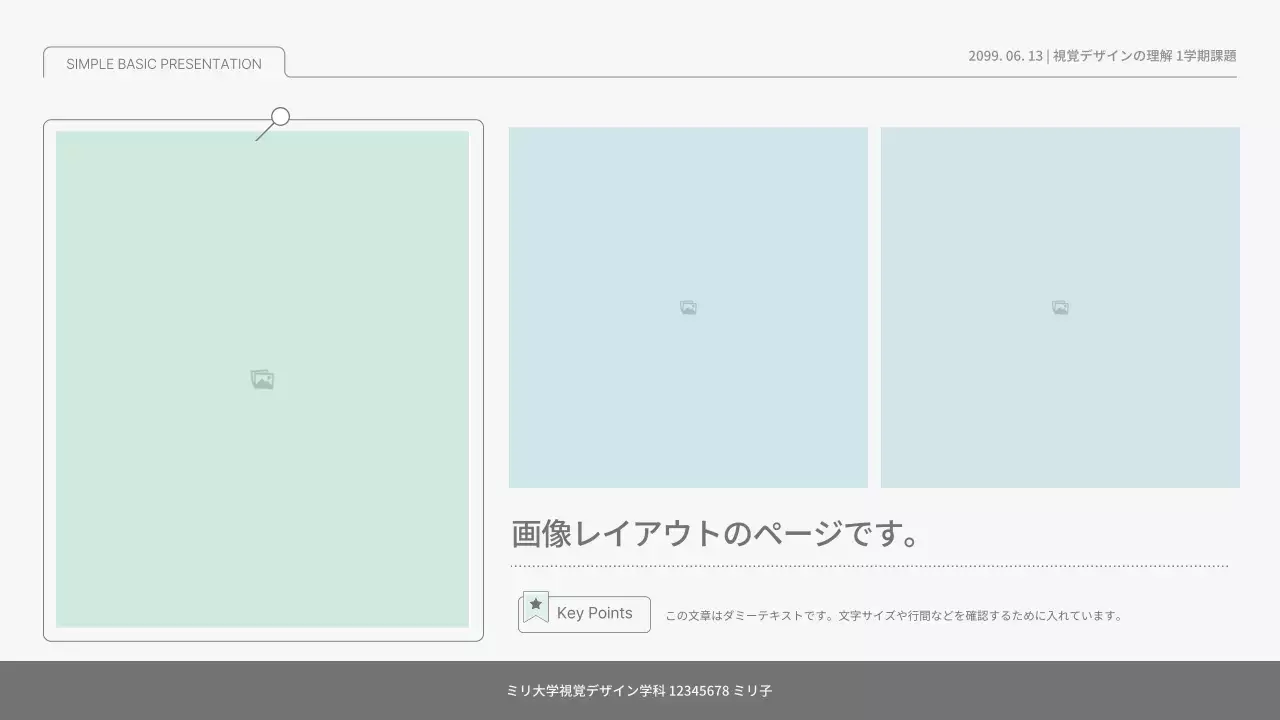
Task: Click the gray footer bar with ミリ大学 text
Action: (x=640, y=690)
